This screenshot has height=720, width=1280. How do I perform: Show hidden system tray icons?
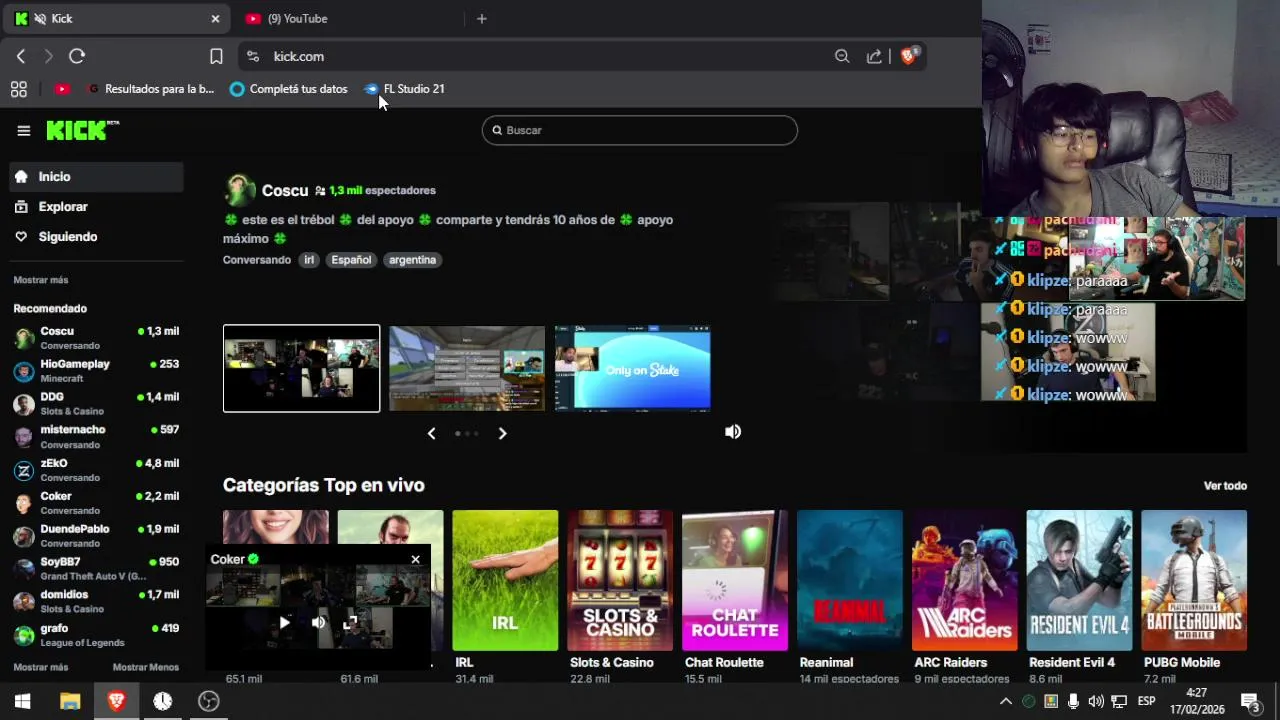pos(1006,701)
